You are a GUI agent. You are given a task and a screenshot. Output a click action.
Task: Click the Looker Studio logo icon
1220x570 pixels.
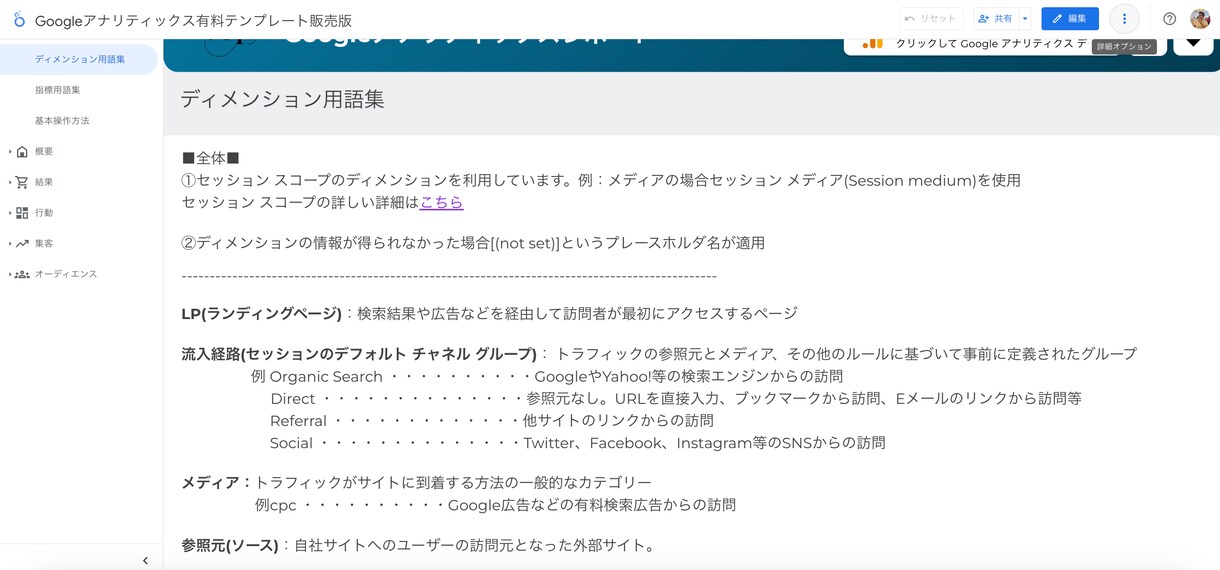(18, 19)
